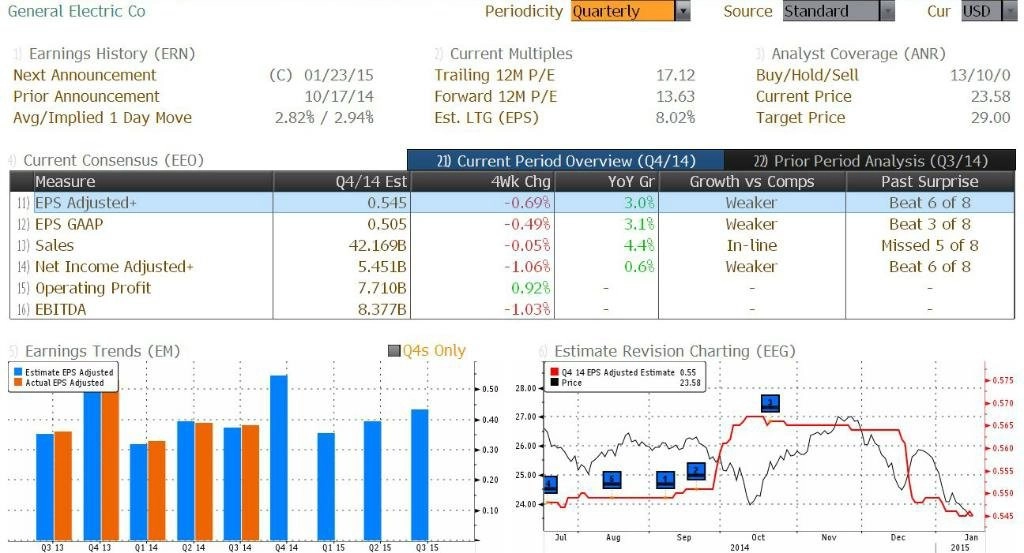Expand the arrow beside the Standard source box
This screenshot has height=553, width=1024.
tap(887, 11)
